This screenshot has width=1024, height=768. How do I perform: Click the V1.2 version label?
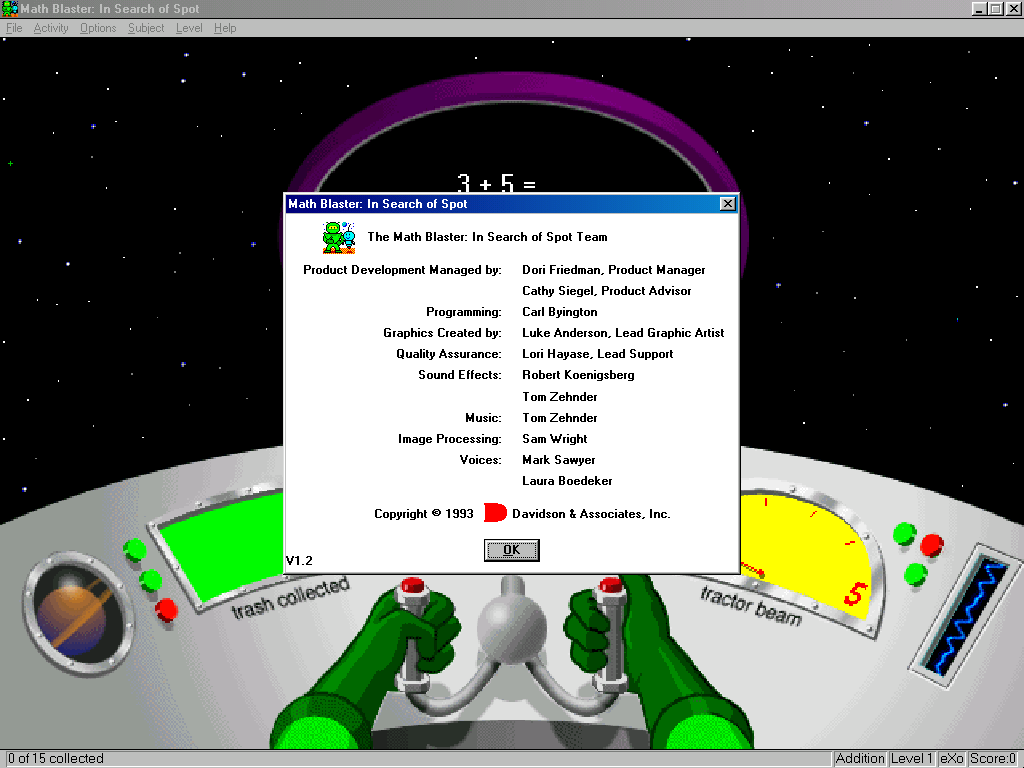(x=299, y=560)
